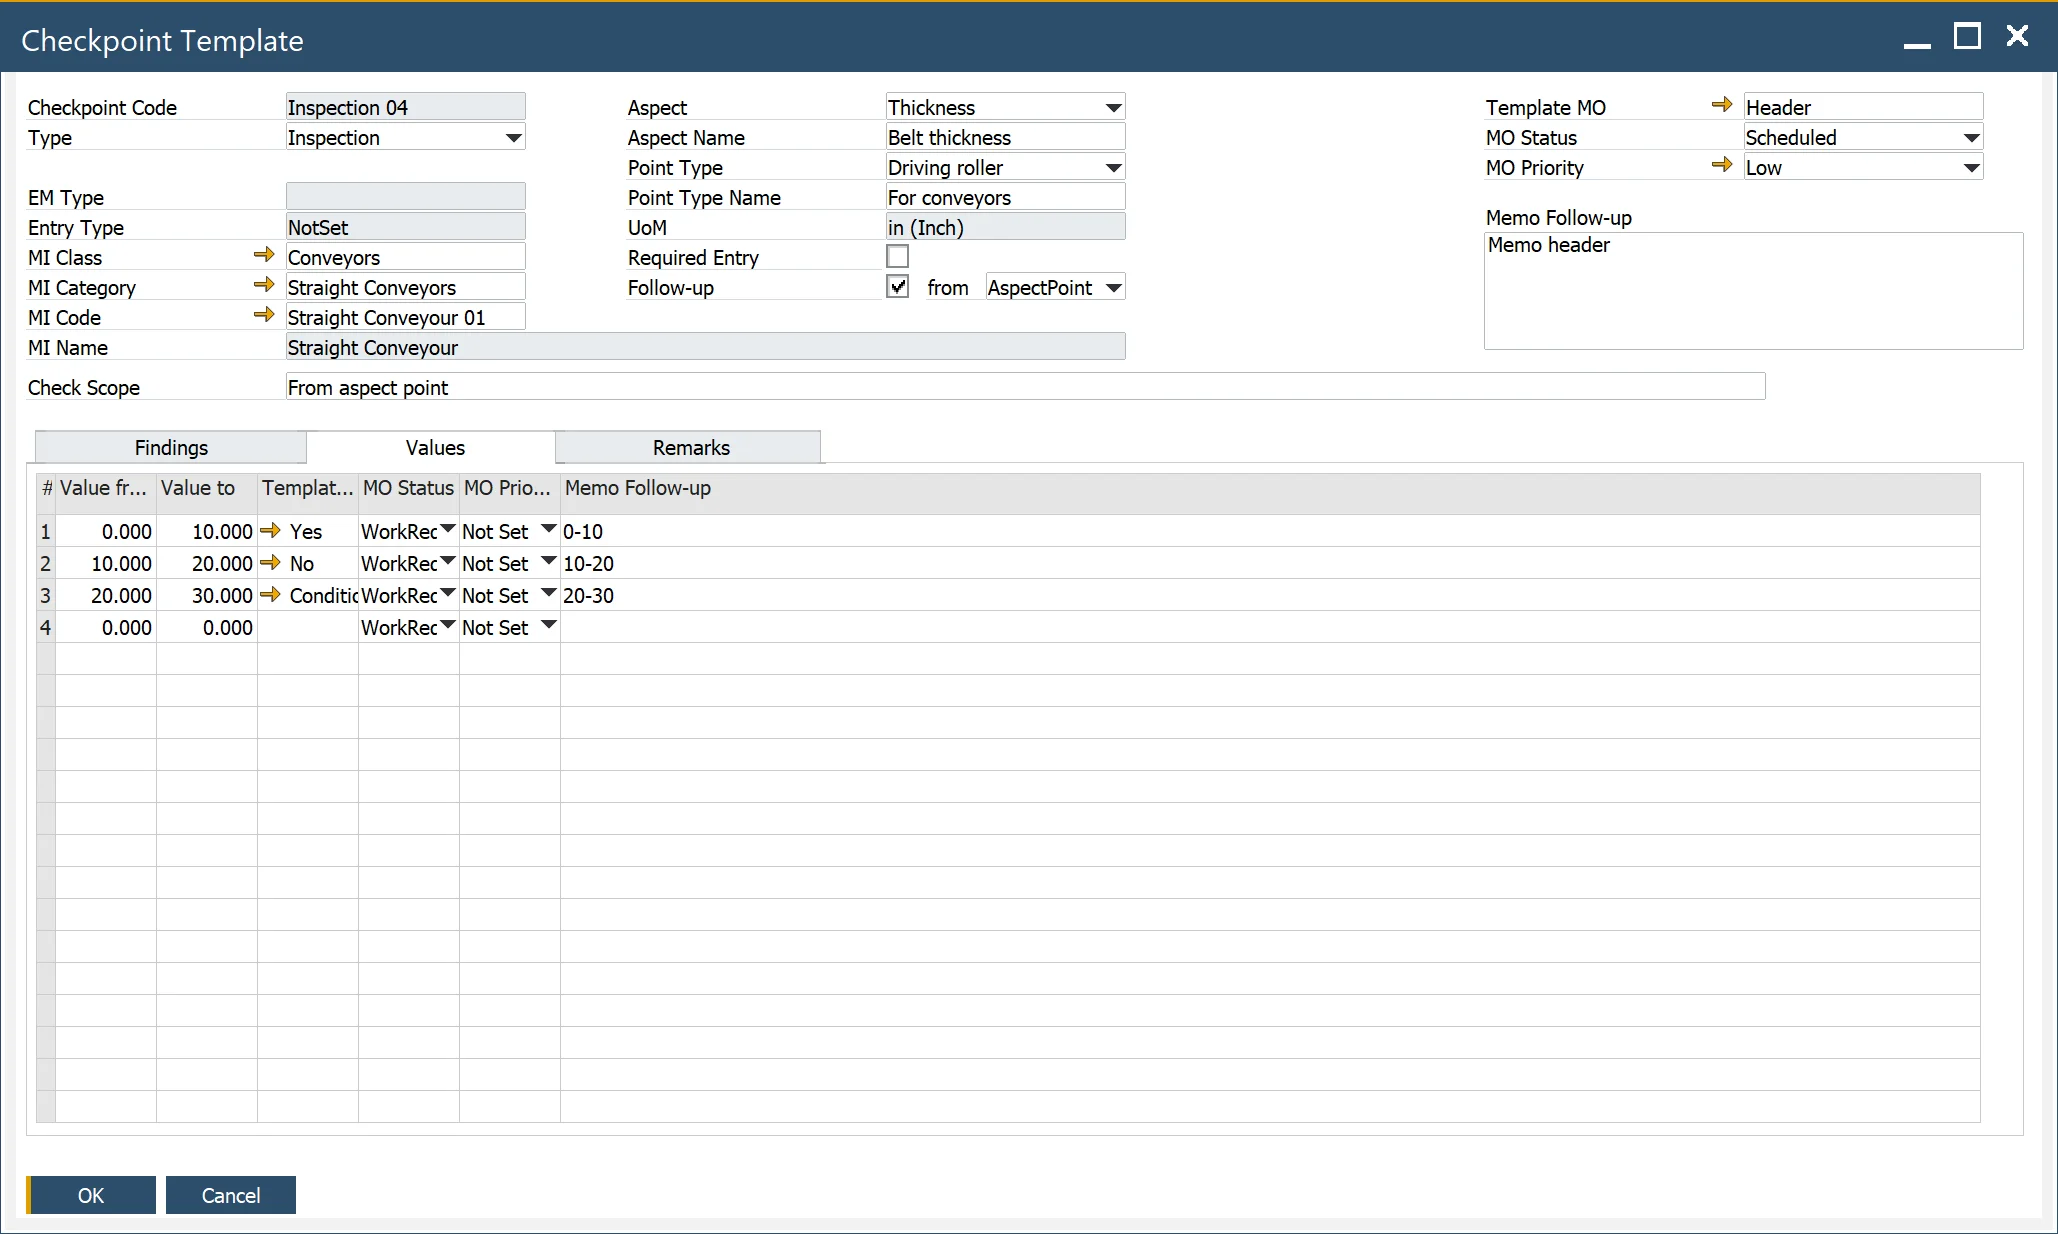The width and height of the screenshot is (2058, 1234).
Task: Enable the Required Entry checkbox
Action: click(897, 256)
